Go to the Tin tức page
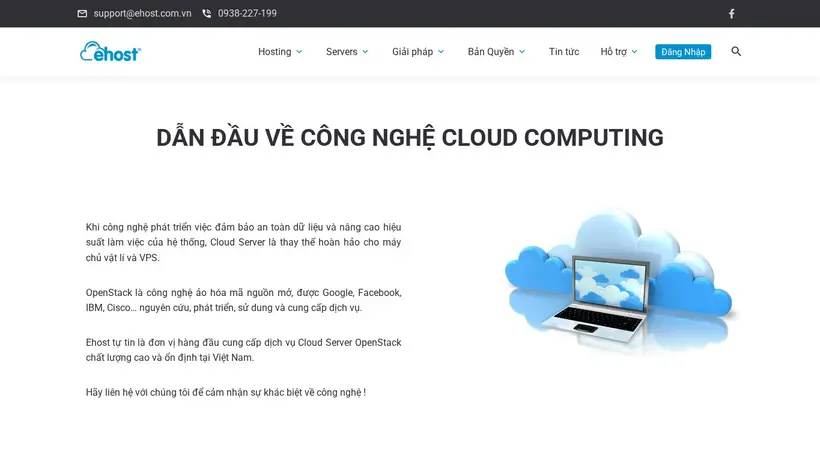Image resolution: width=820 pixels, height=461 pixels. 564,52
